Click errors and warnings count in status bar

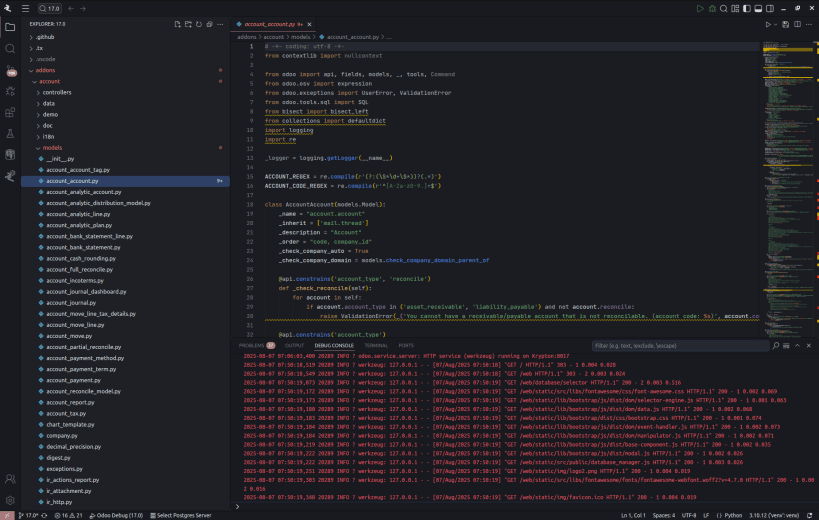[x=68, y=515]
